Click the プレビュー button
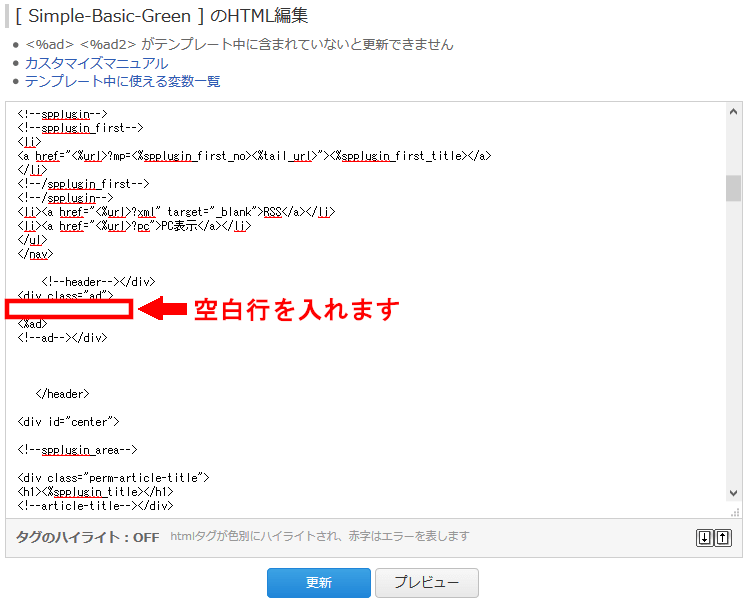 pyautogui.click(x=426, y=582)
